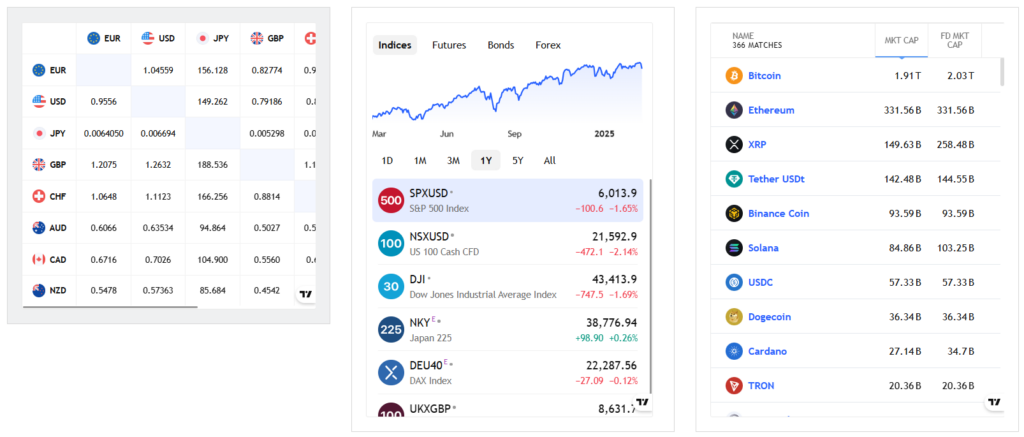Click the DEU40 DAX index icon

click(x=391, y=372)
